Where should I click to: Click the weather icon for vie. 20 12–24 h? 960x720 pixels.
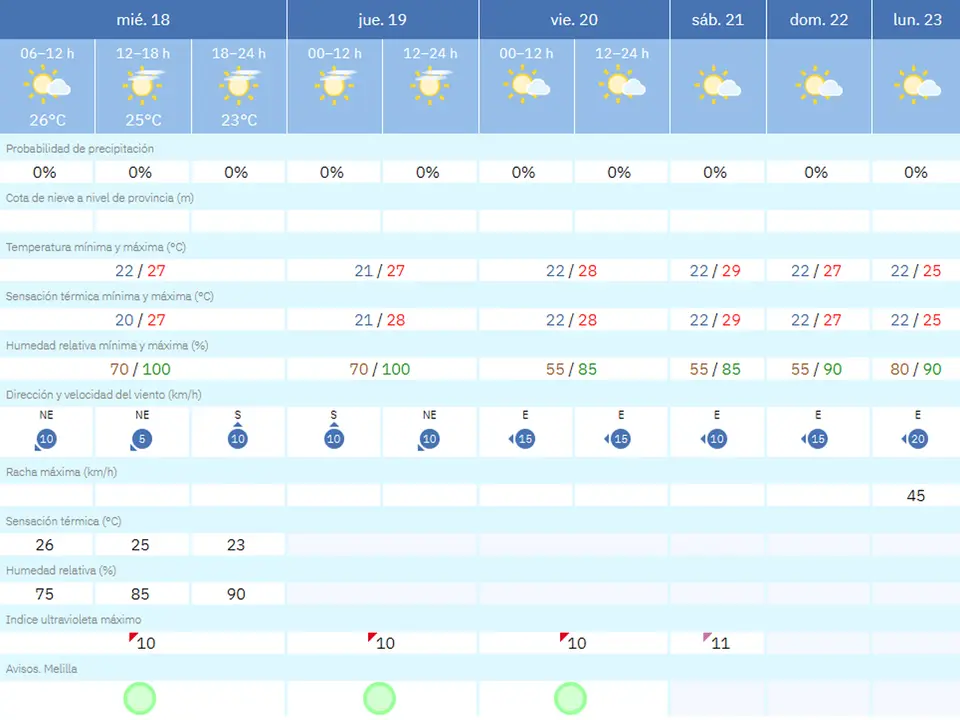click(x=622, y=85)
